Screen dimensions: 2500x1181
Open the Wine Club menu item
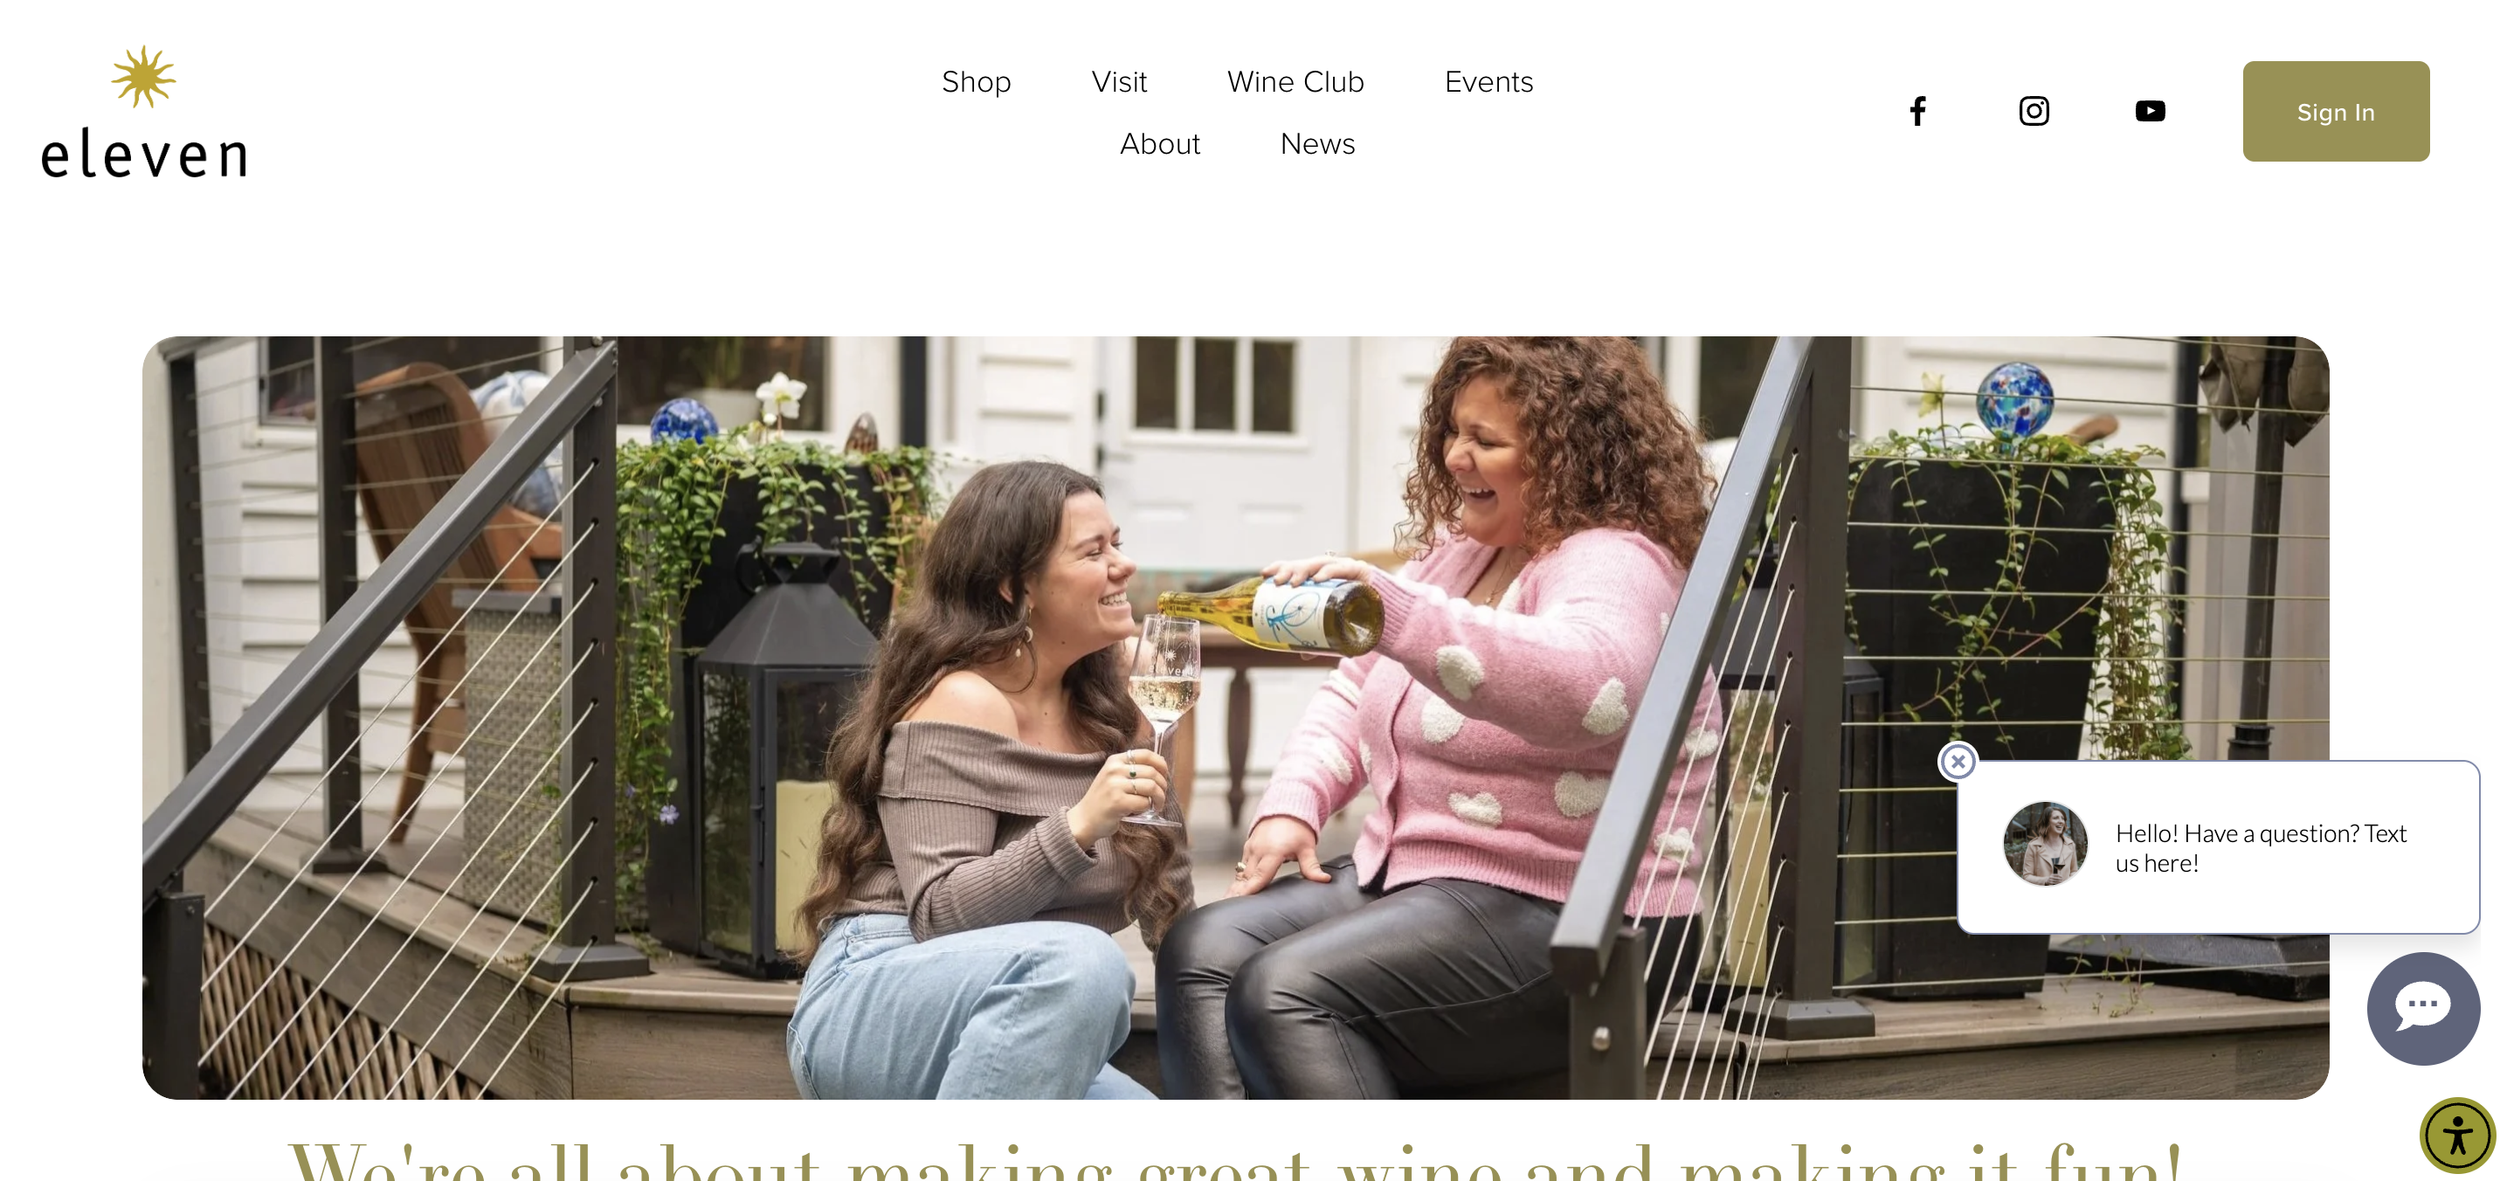click(1295, 82)
